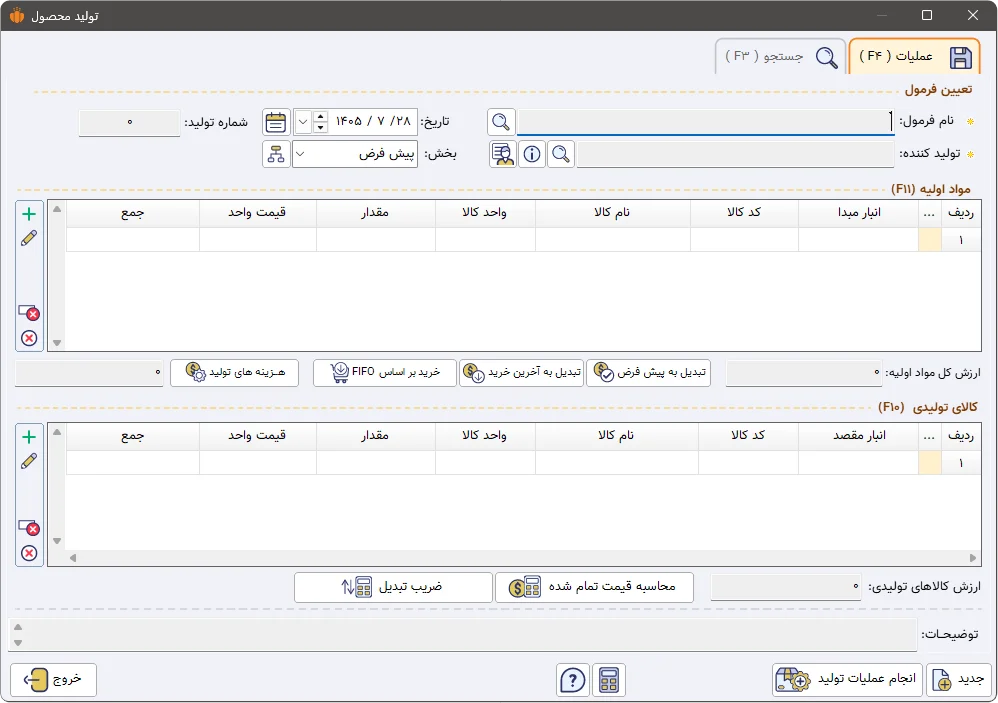Click محاسبه قیمت تمام شده button
The width and height of the screenshot is (998, 703).
coord(594,587)
